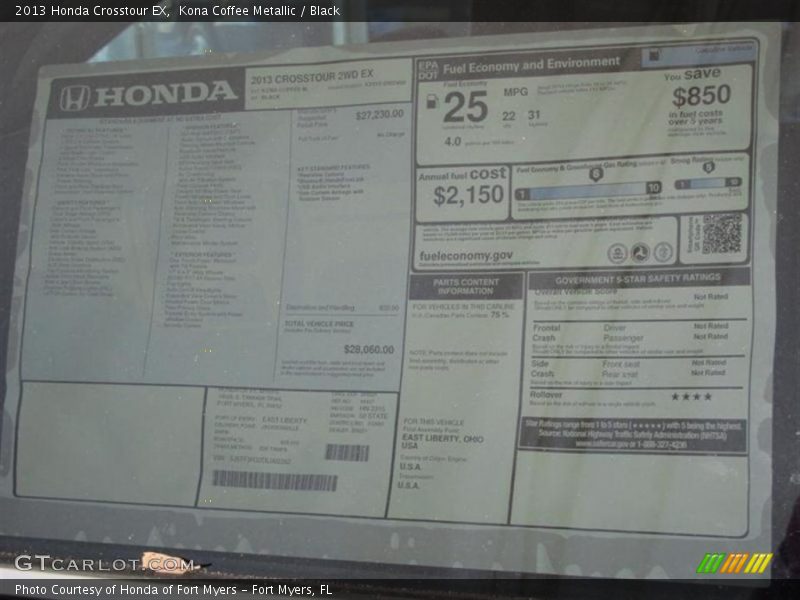800x600 pixels.
Task: Click the third circular agency seal
Action: (663, 252)
